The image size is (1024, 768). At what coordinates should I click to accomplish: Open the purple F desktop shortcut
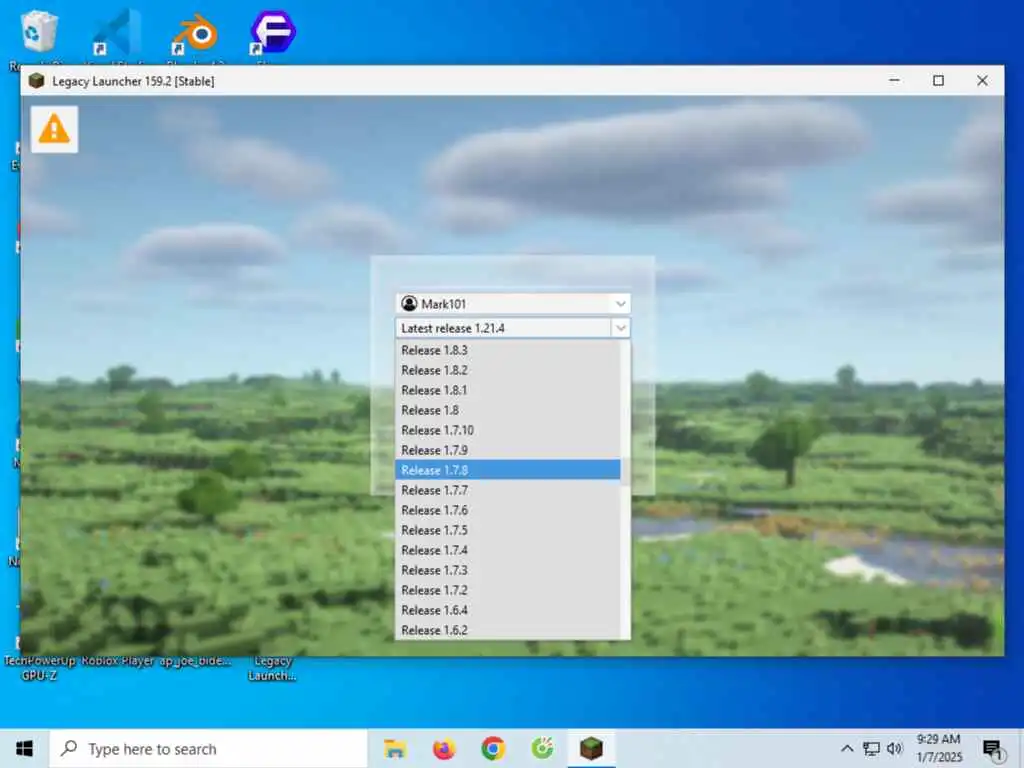tap(273, 31)
